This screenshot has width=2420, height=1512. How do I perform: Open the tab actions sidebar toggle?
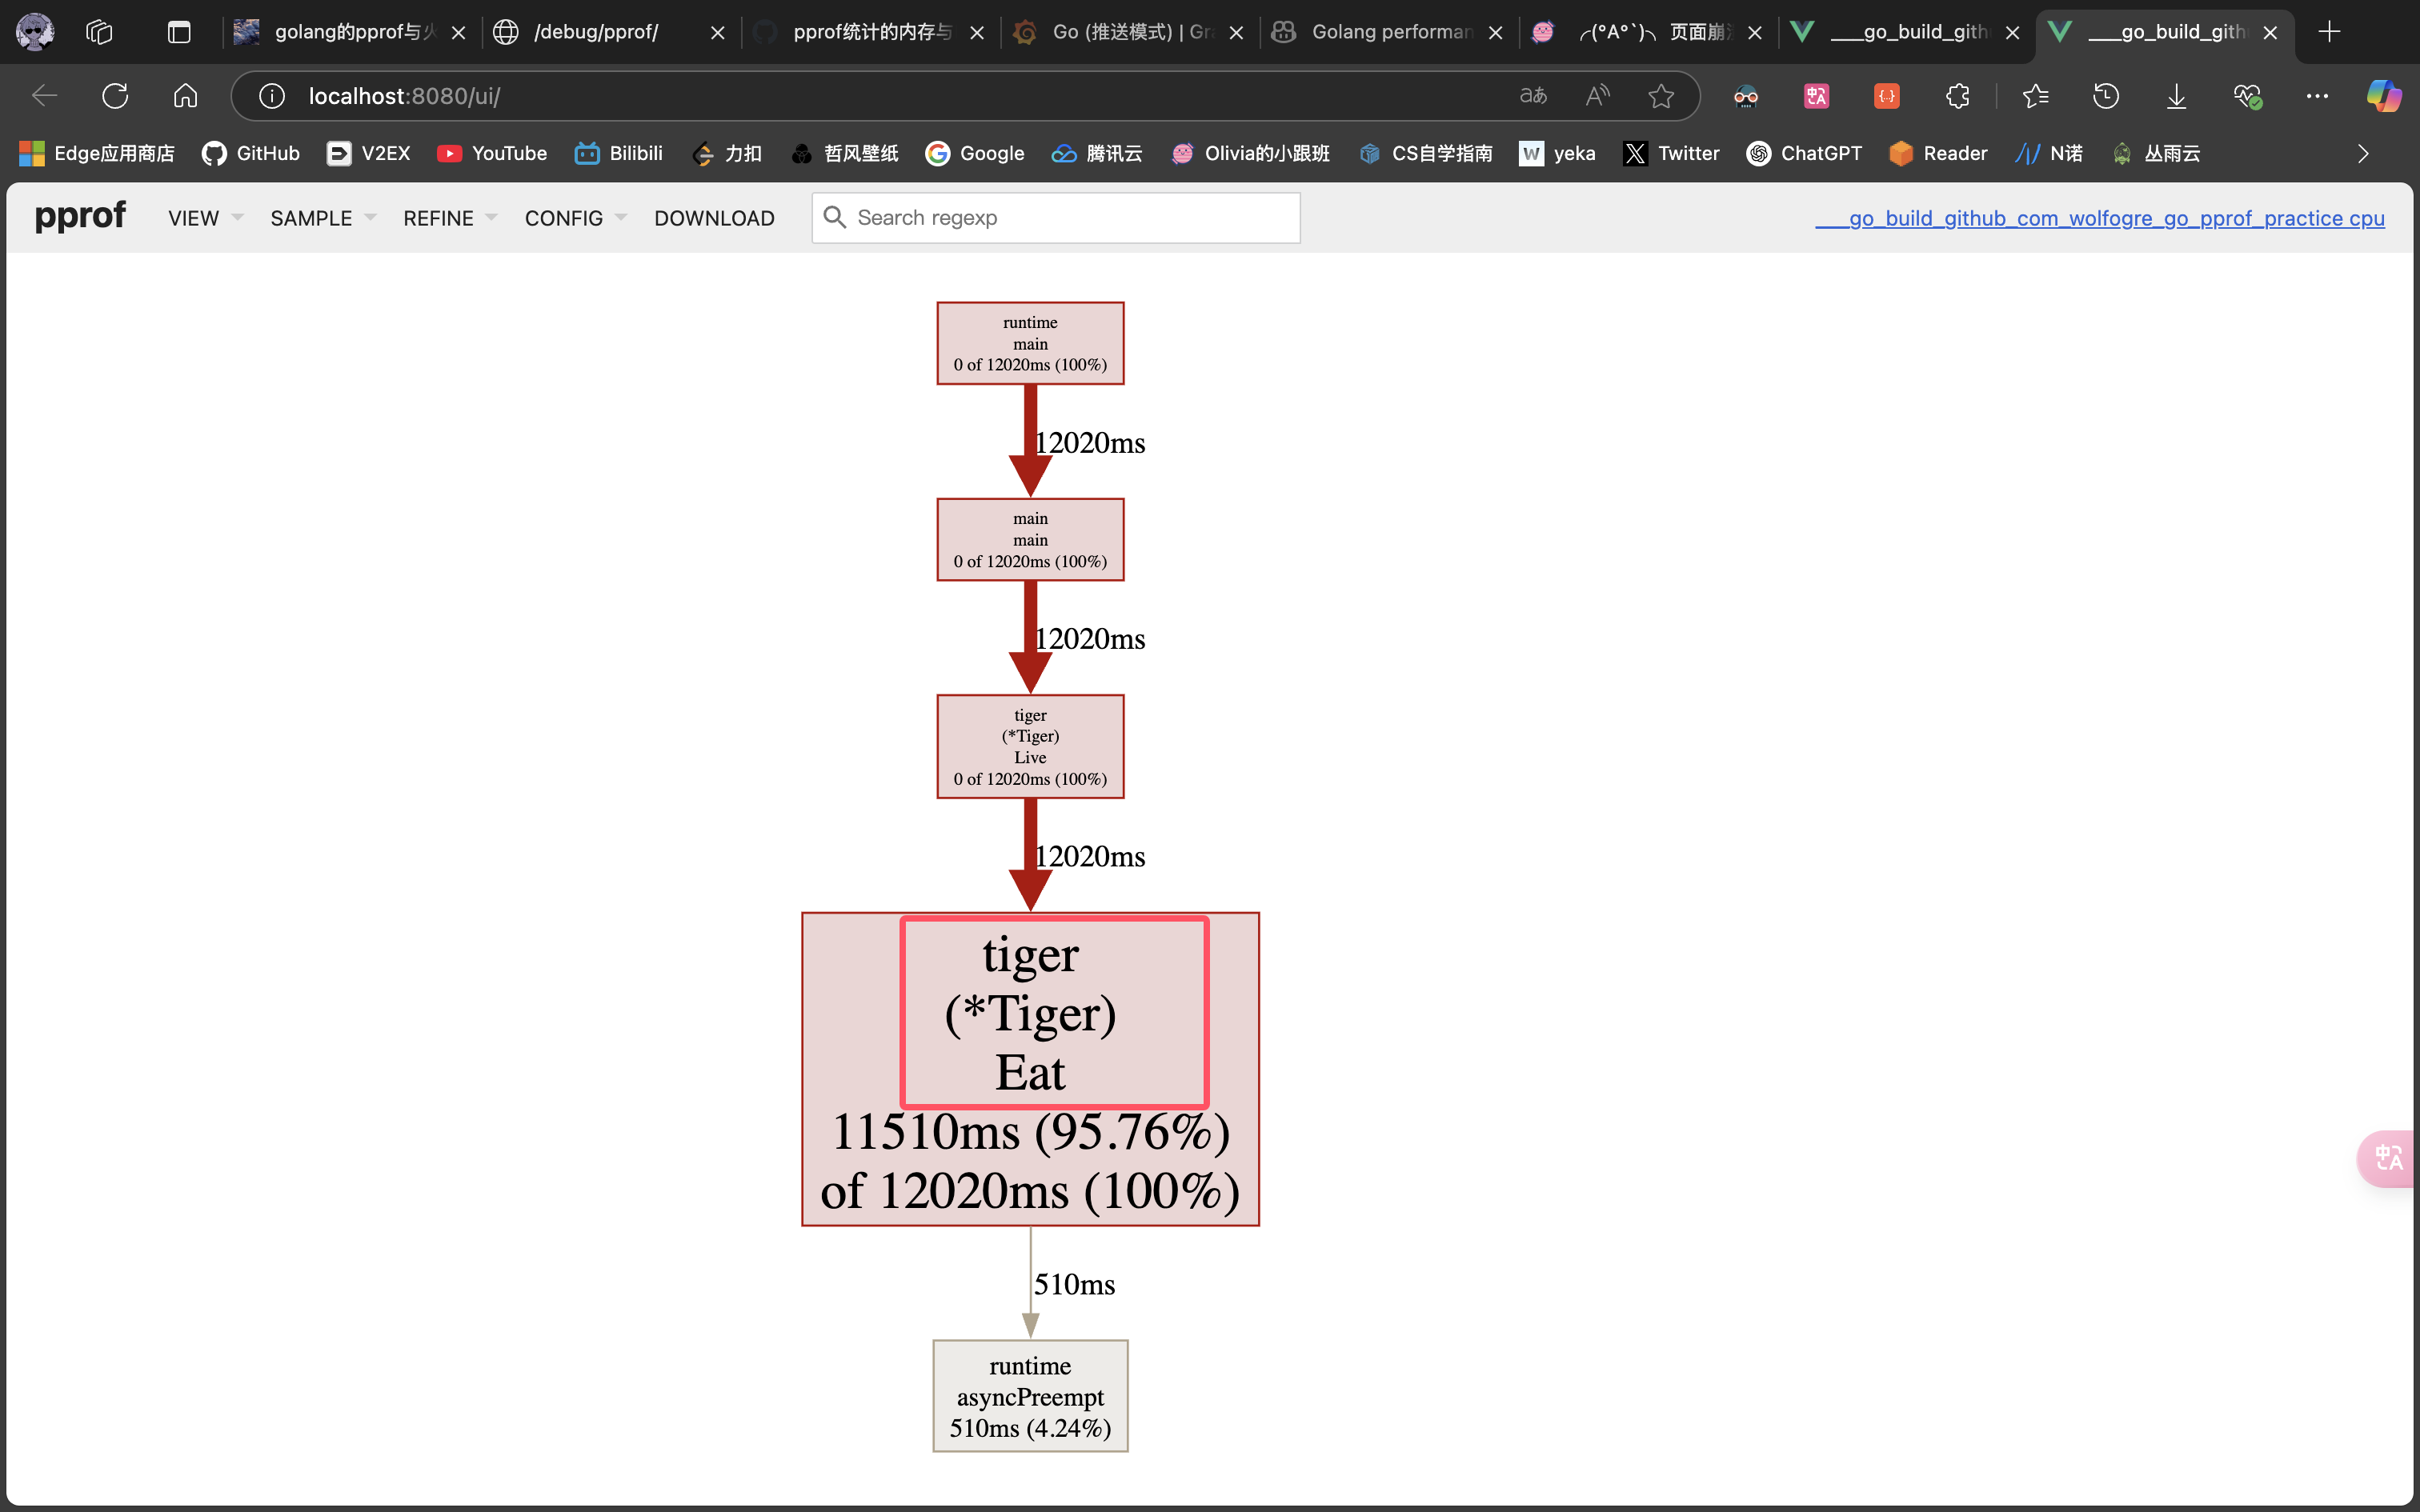179,32
